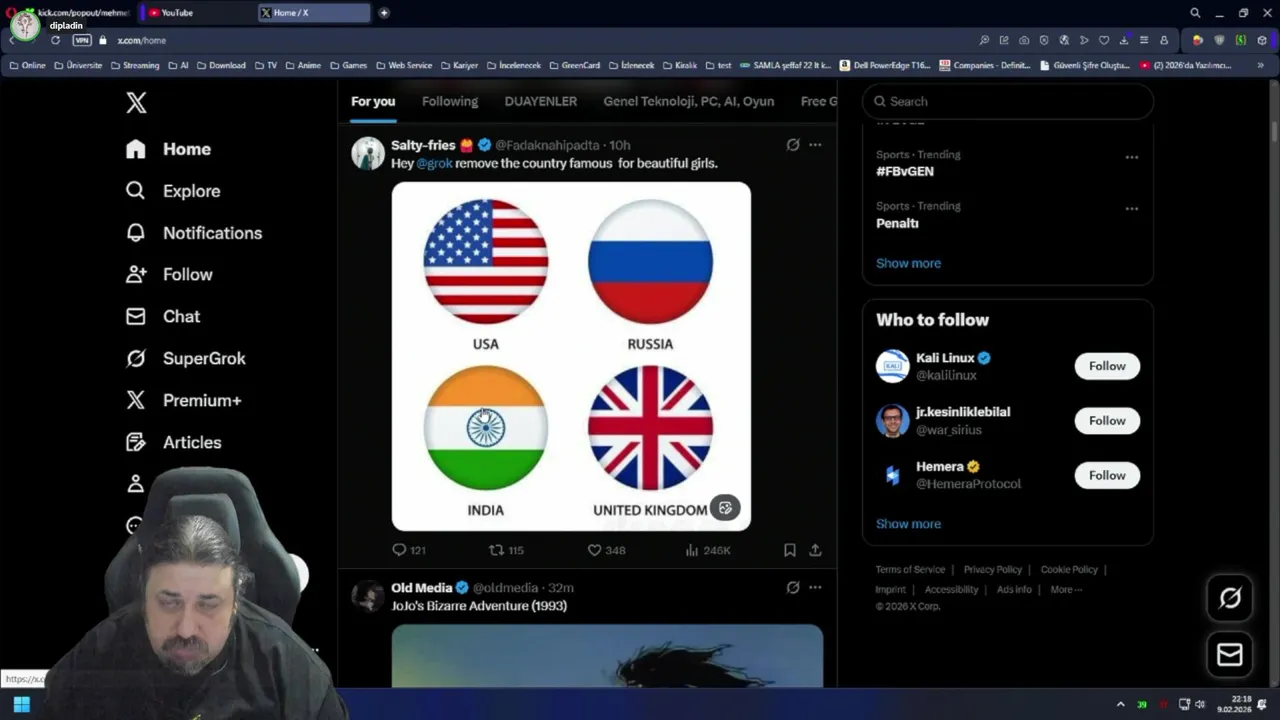
Task: Open more options on Old Media post
Action: click(815, 588)
